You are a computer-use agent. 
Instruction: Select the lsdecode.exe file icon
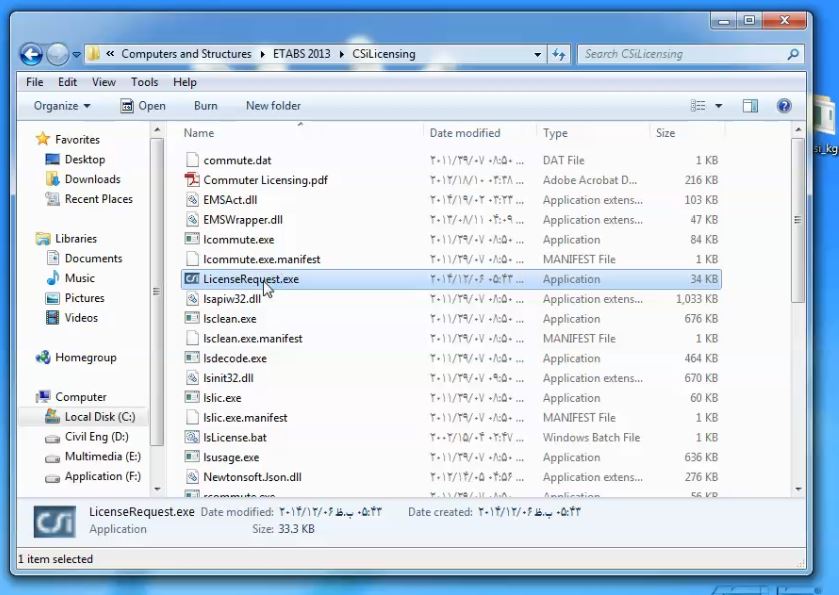point(192,358)
